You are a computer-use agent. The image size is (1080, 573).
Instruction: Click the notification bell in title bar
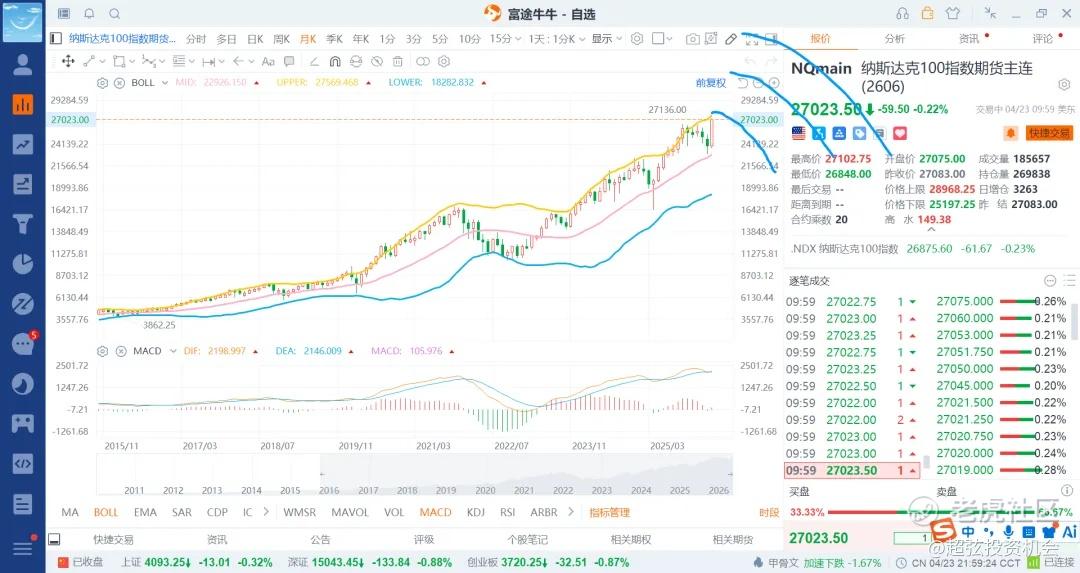click(x=89, y=14)
